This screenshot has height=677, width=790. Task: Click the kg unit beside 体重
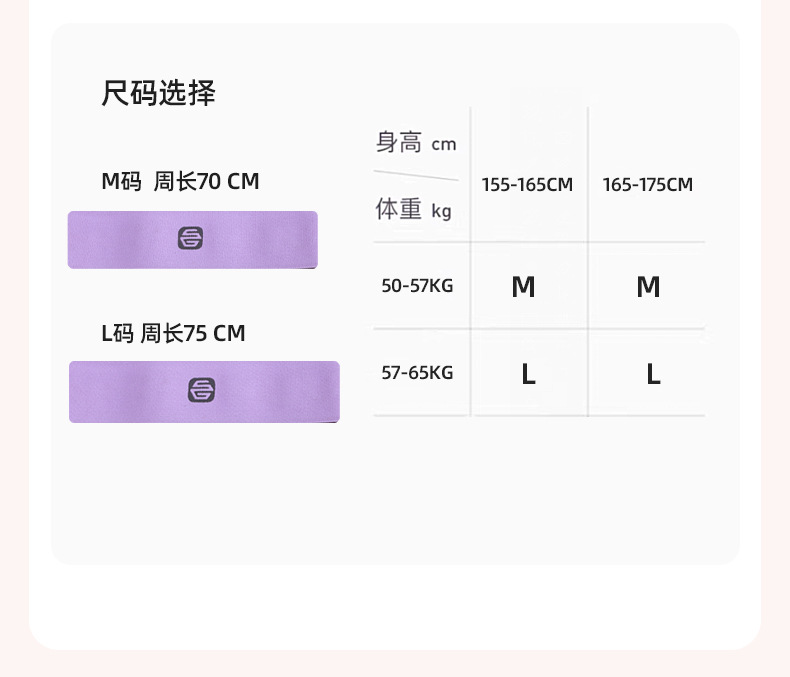click(x=441, y=212)
